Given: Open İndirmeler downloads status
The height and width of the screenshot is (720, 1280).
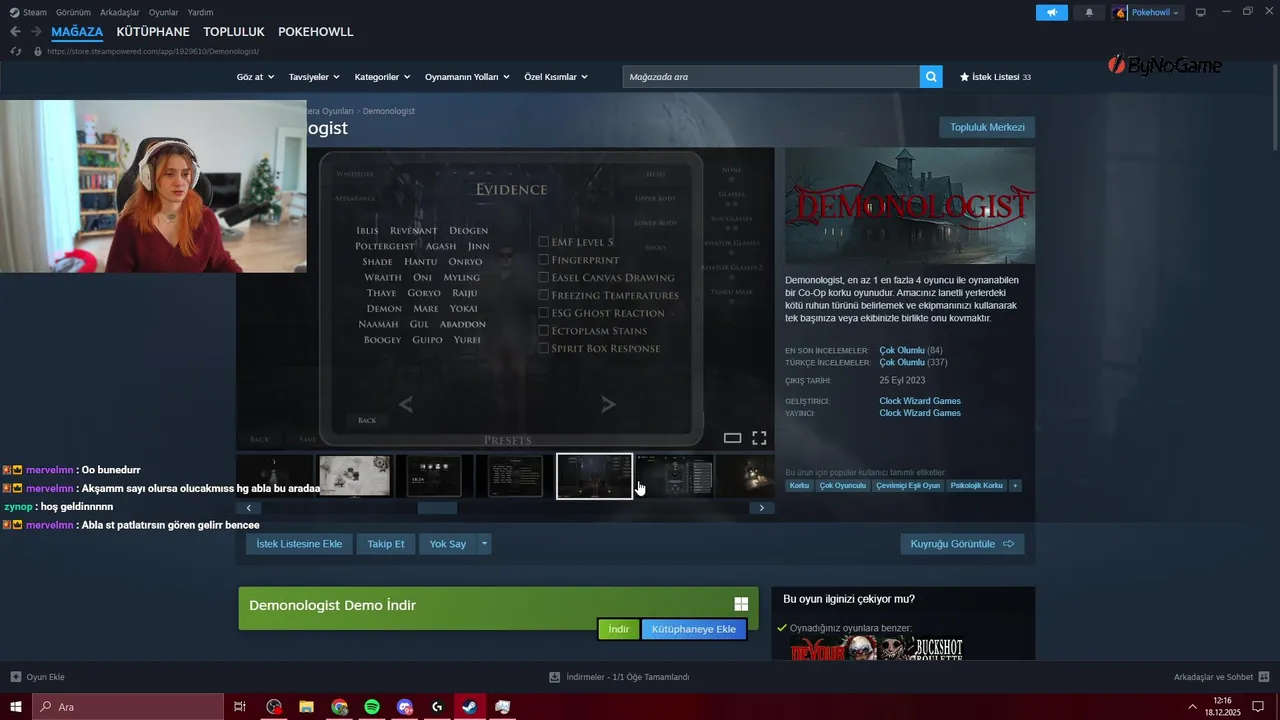Looking at the screenshot, I should (619, 677).
